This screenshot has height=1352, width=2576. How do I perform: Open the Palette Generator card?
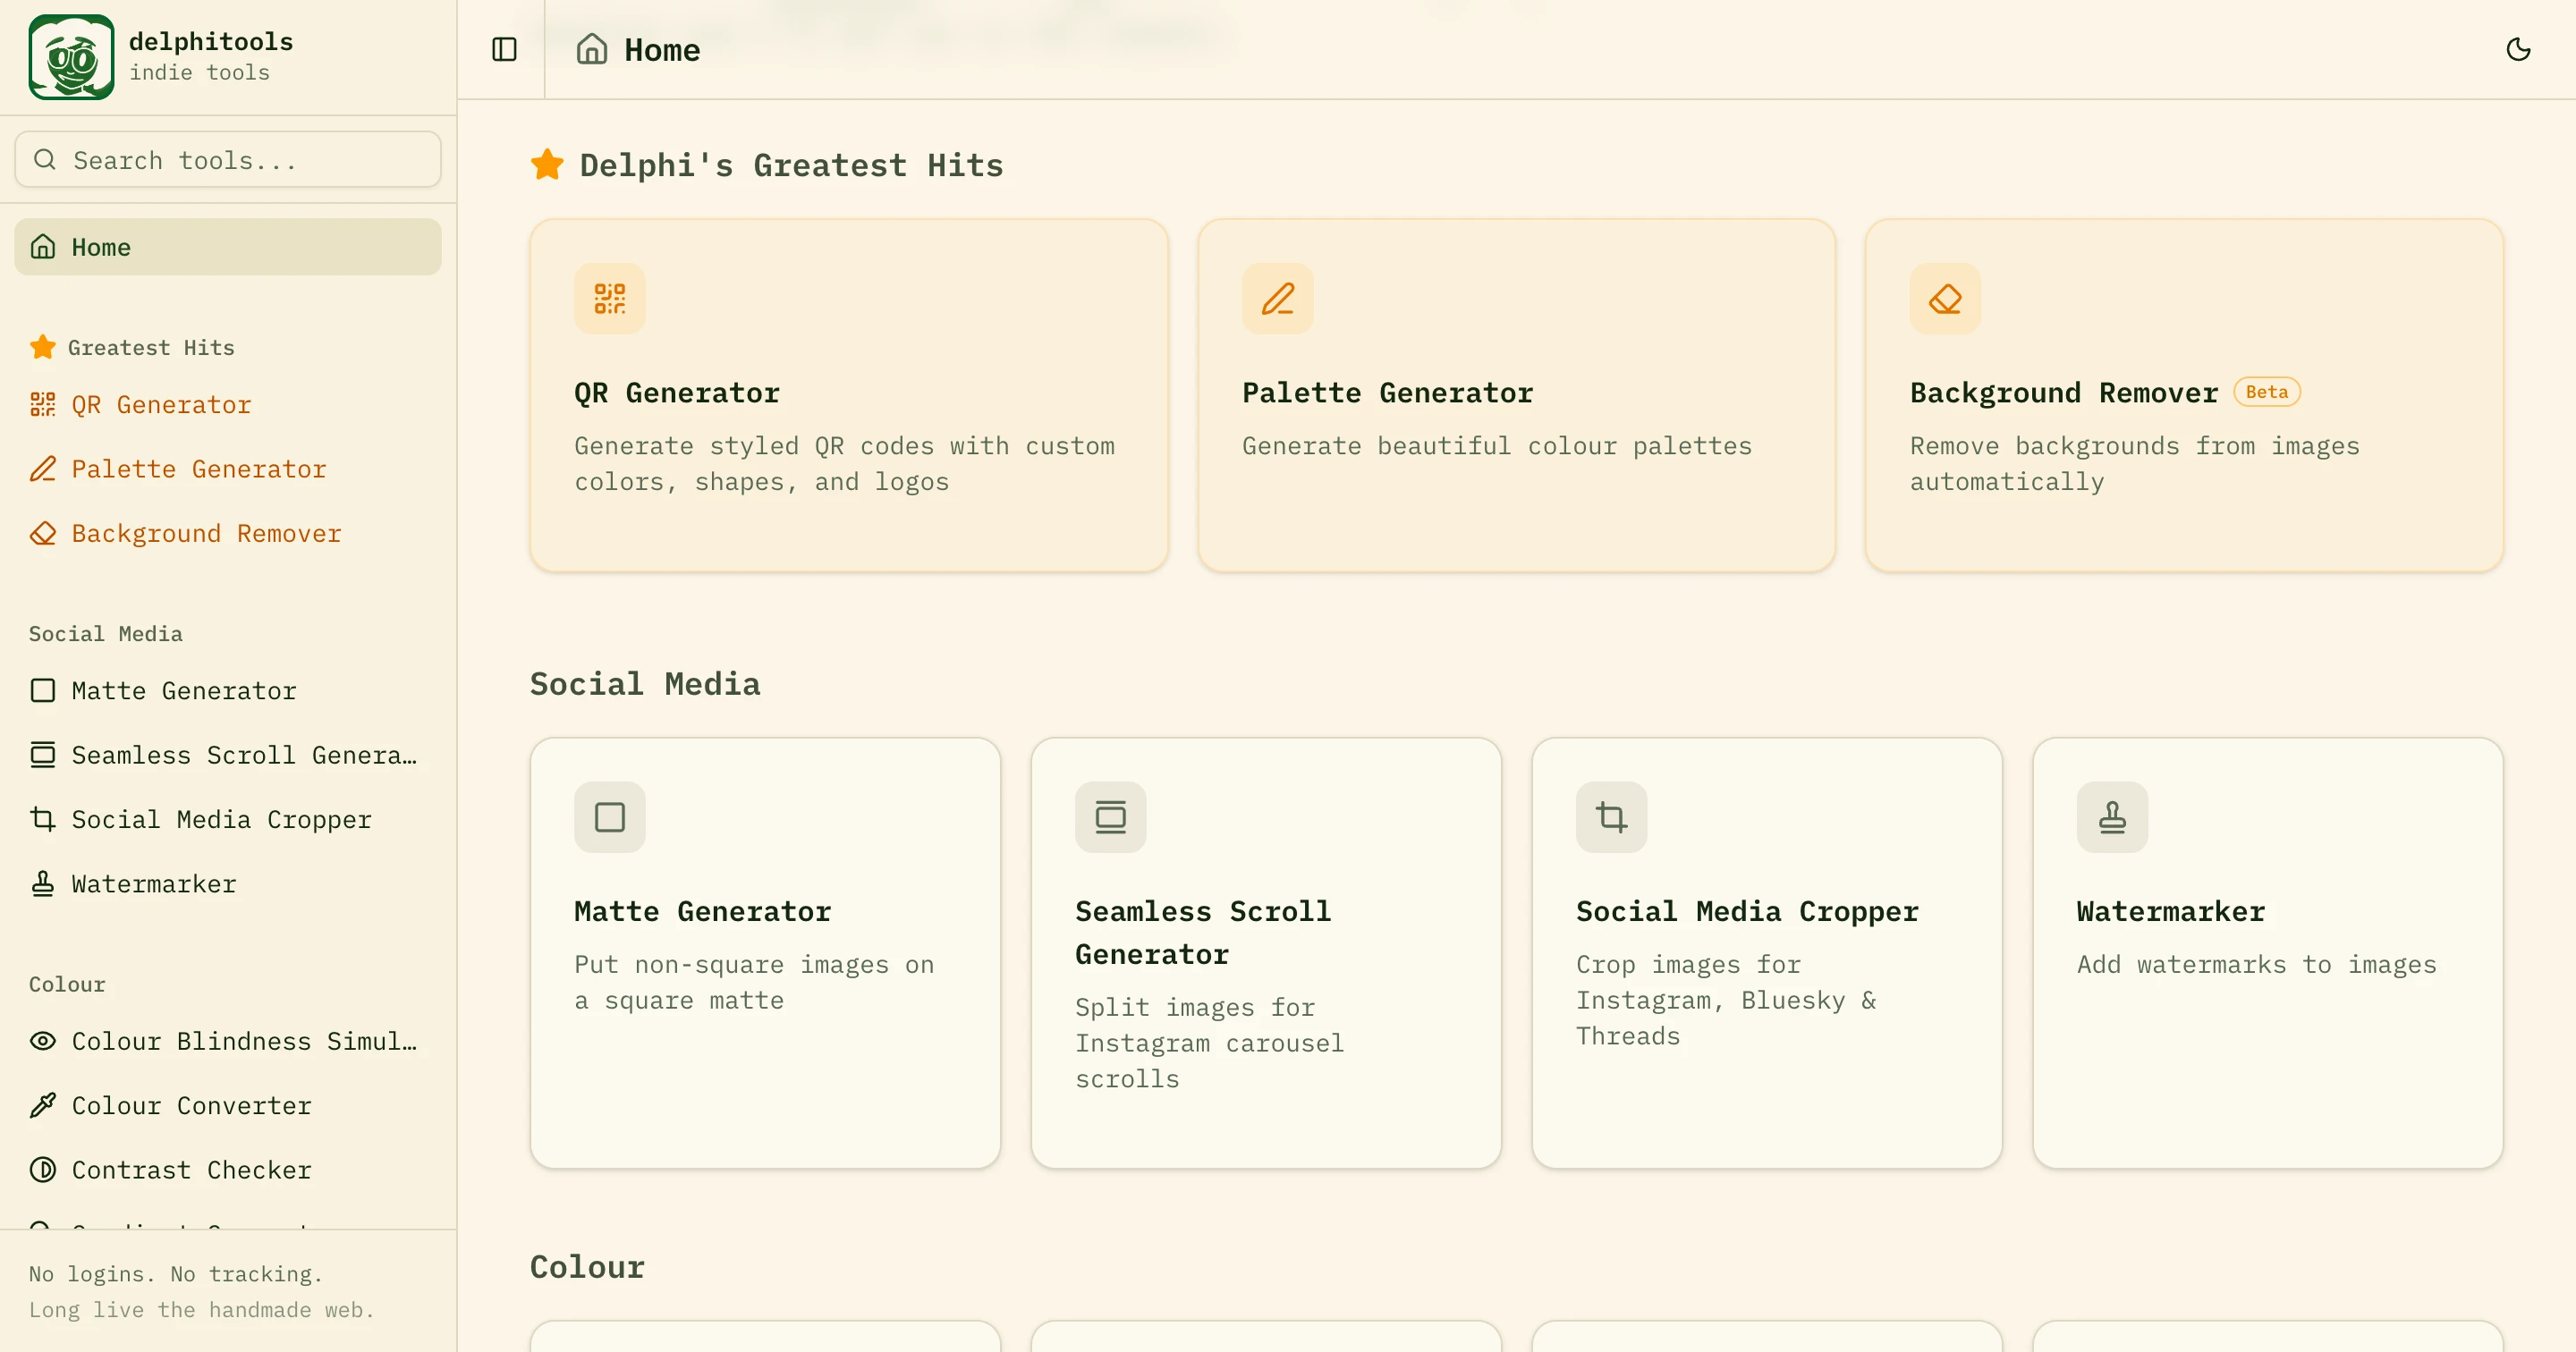pos(1517,396)
